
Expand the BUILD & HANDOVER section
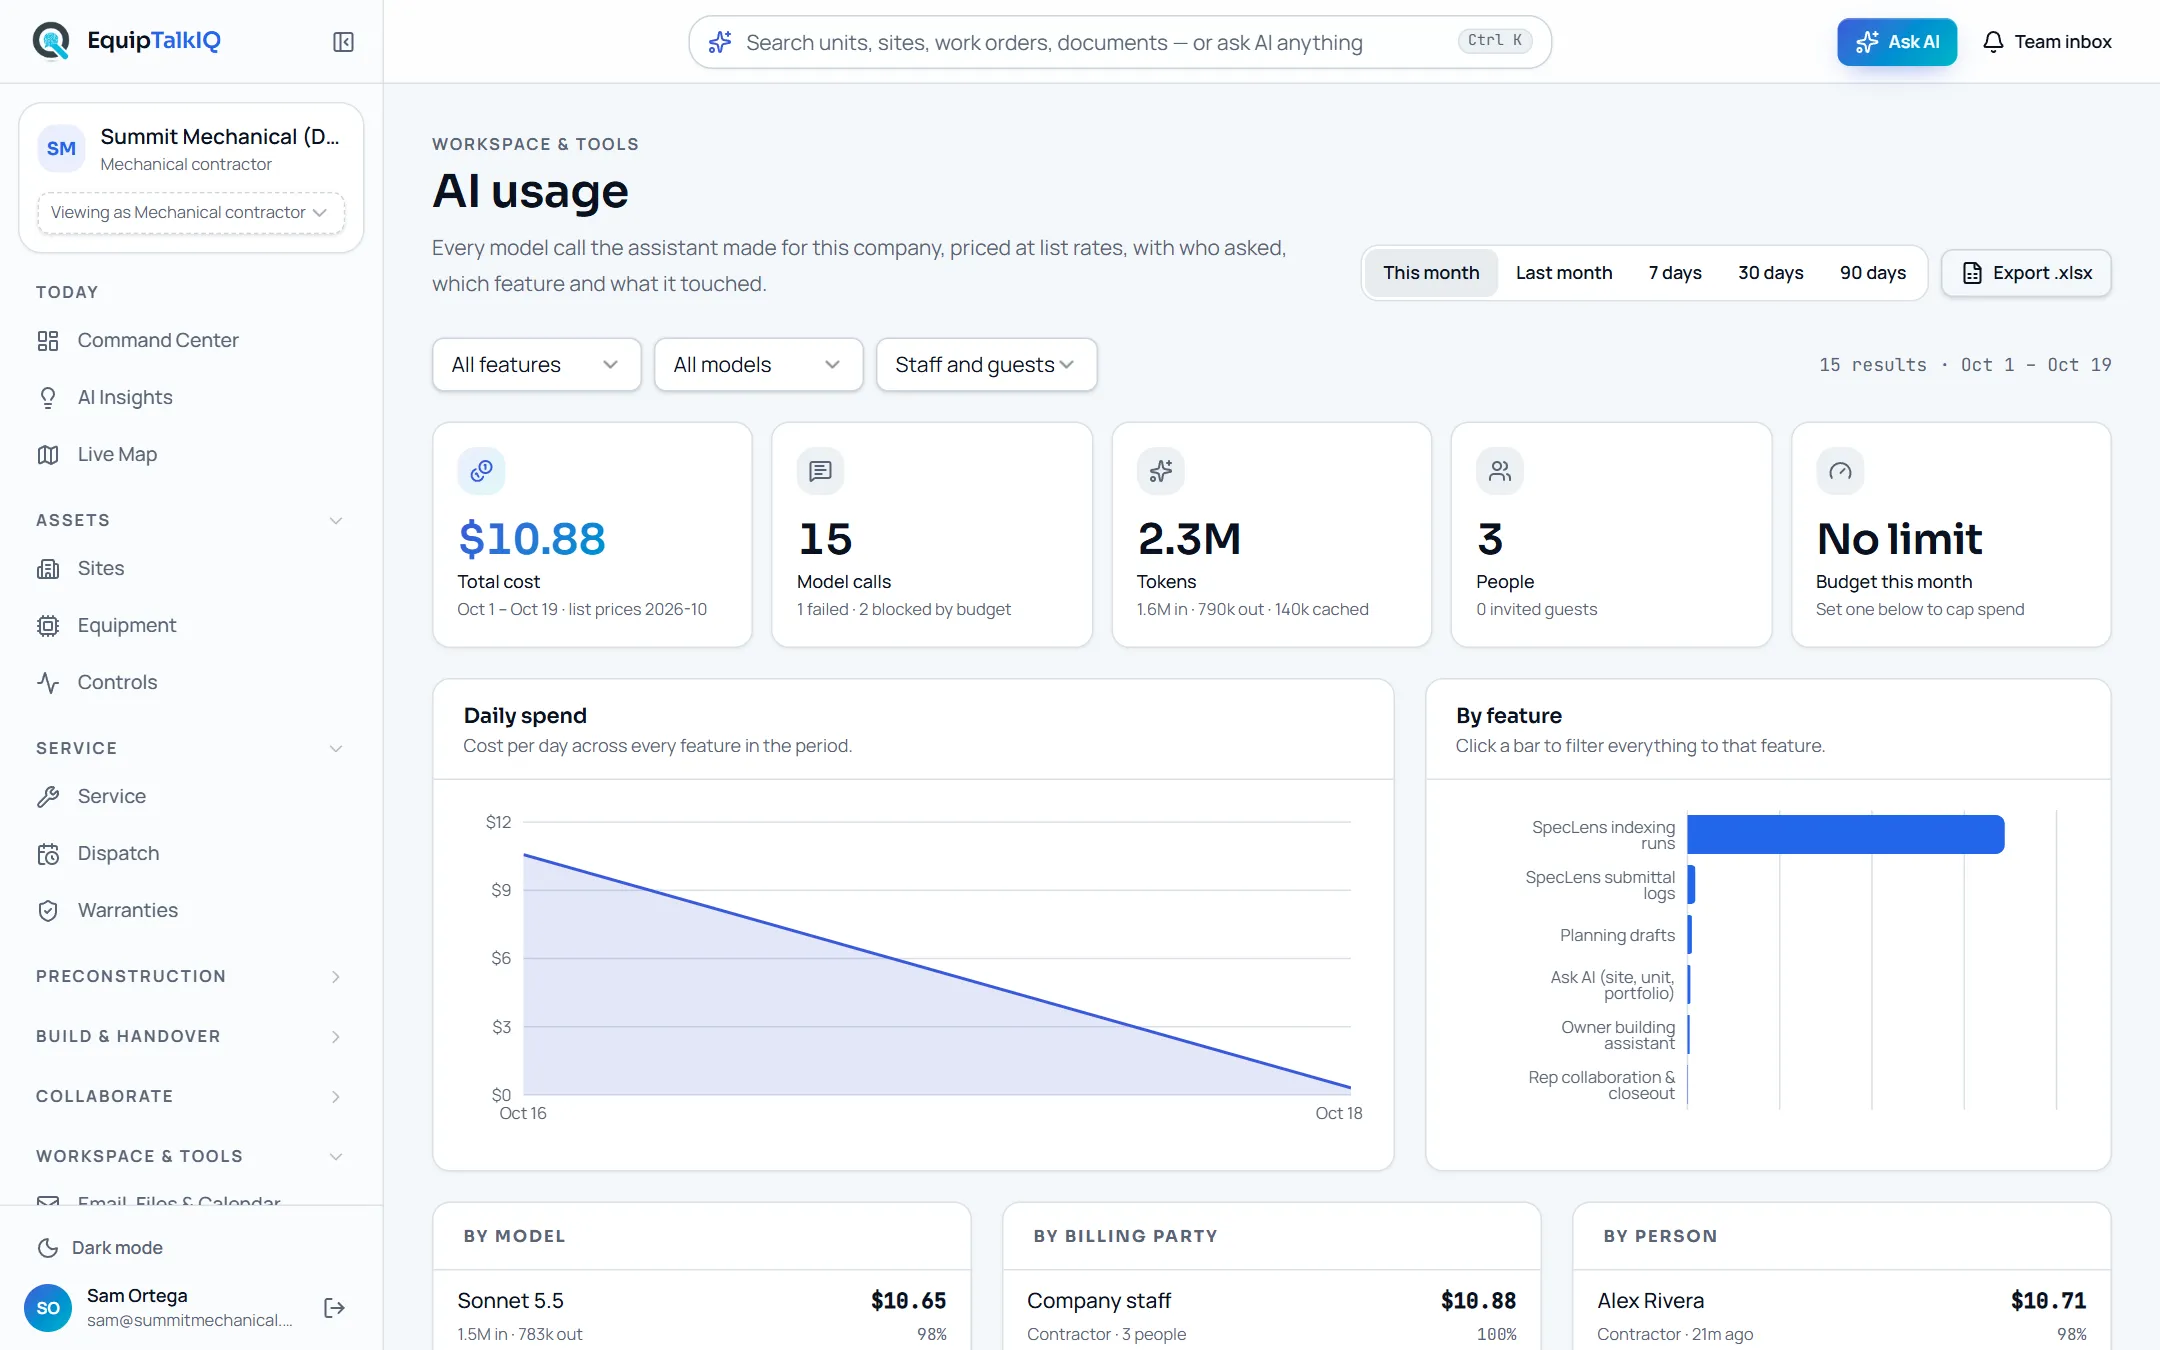click(x=190, y=1036)
